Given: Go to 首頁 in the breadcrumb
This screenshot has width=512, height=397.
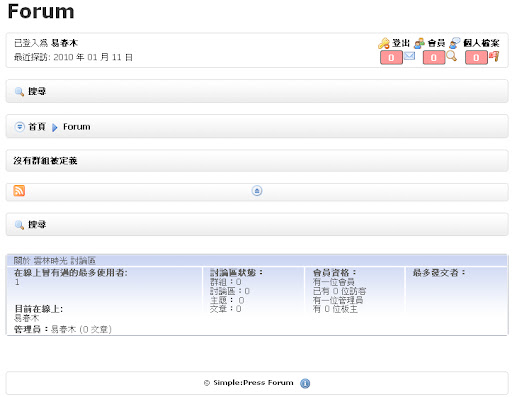Looking at the screenshot, I should (37, 127).
